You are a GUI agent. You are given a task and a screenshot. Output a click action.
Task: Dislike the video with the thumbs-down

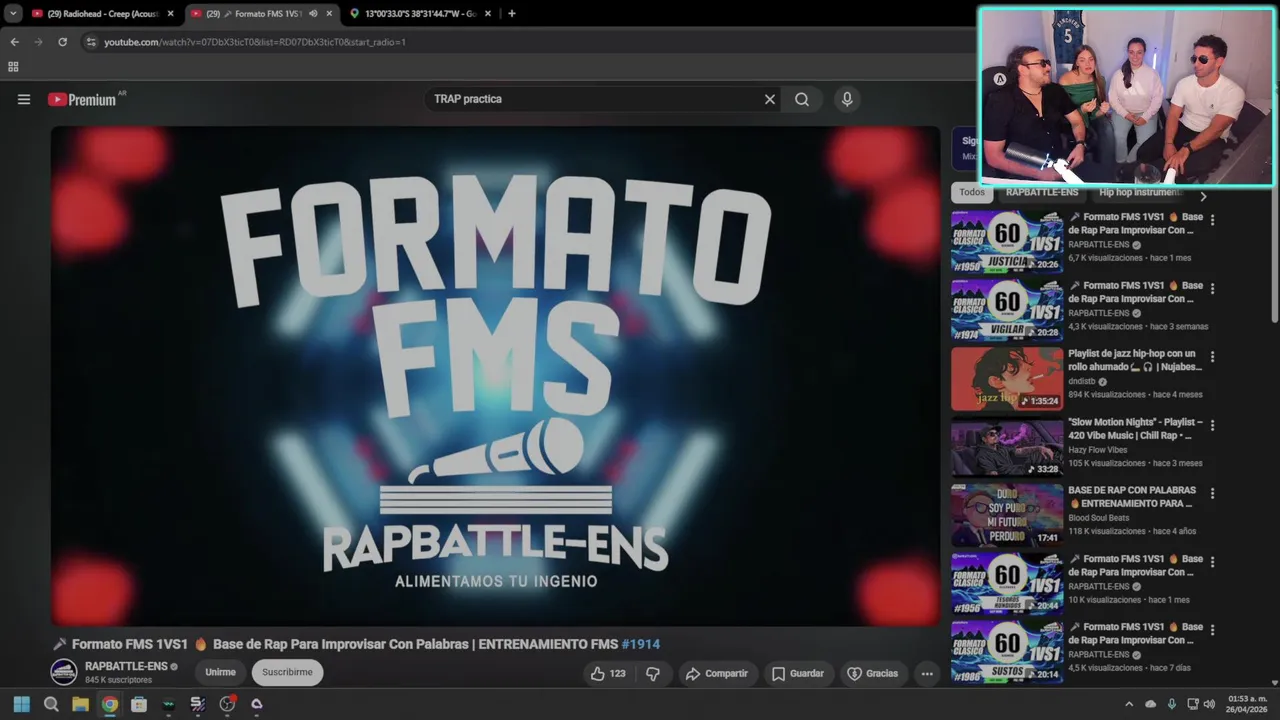point(653,673)
